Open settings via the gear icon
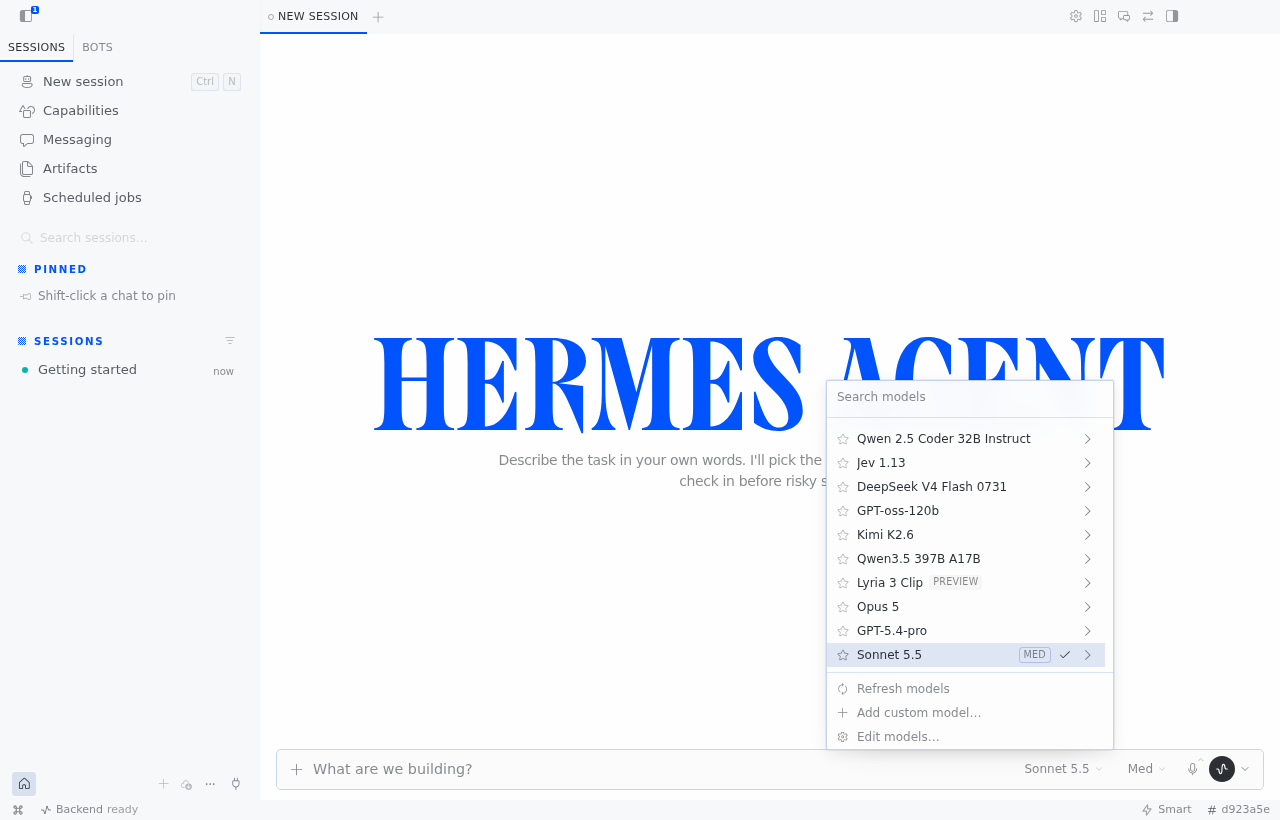 click(1076, 16)
